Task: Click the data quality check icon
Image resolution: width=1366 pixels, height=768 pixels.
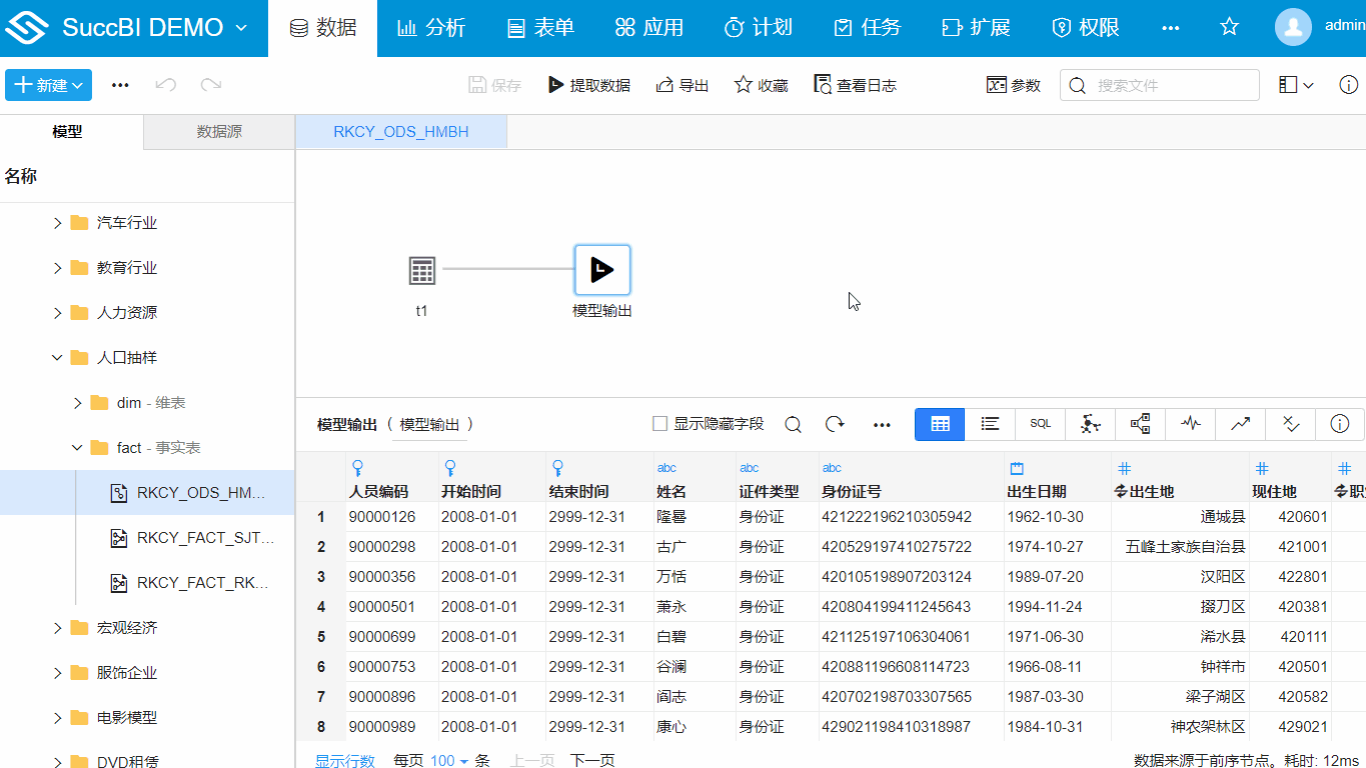Action: pos(1290,424)
